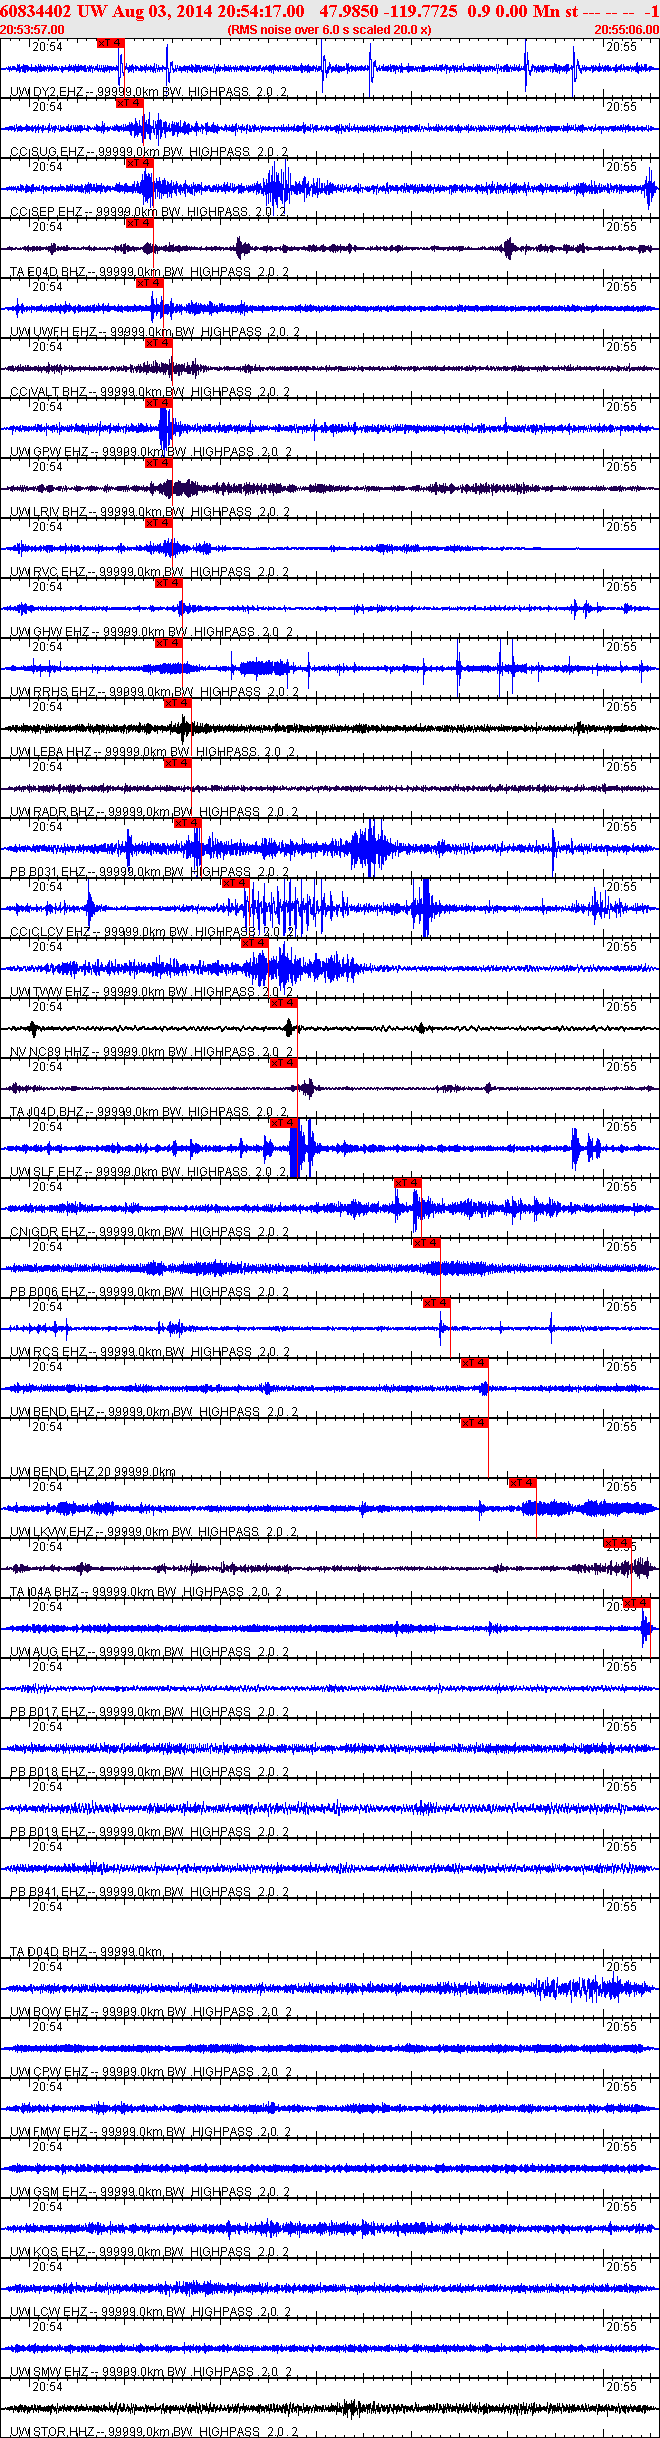Select the red pick flag on CC SUG trace
Viewport: 660px width, 2438px height.
tap(129, 103)
